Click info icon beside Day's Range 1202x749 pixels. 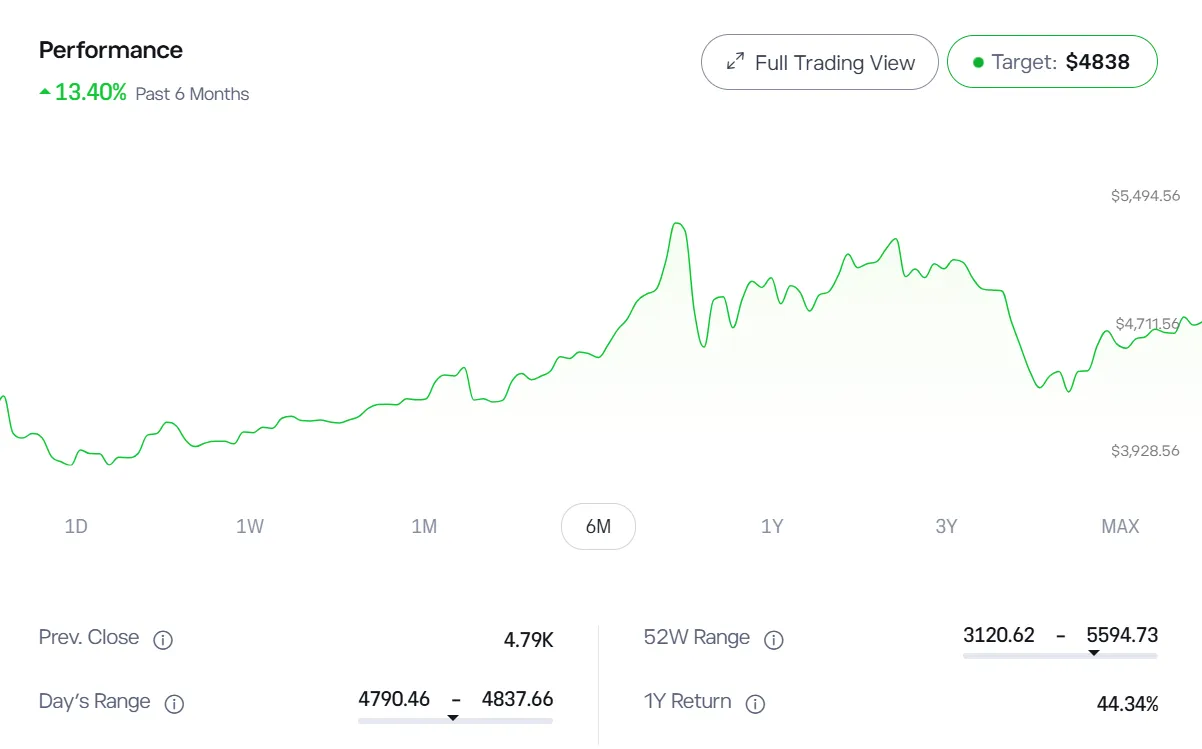174,704
